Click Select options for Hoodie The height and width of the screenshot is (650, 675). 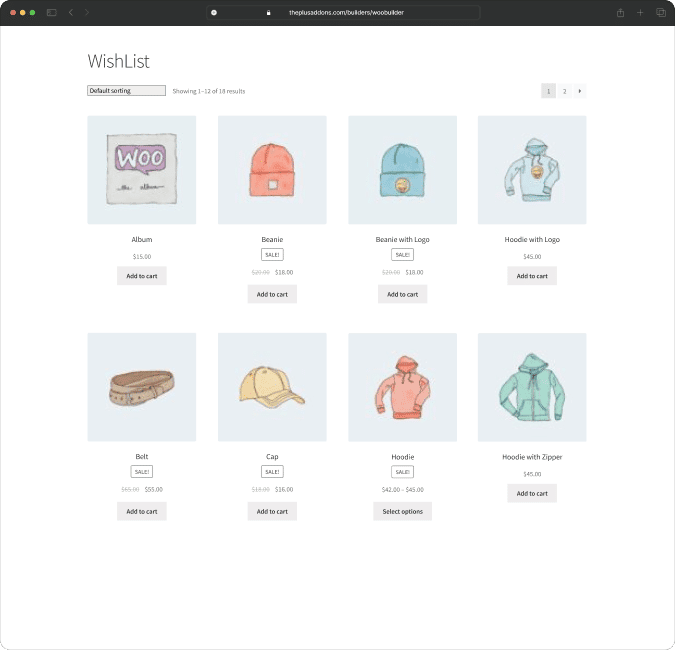point(402,511)
